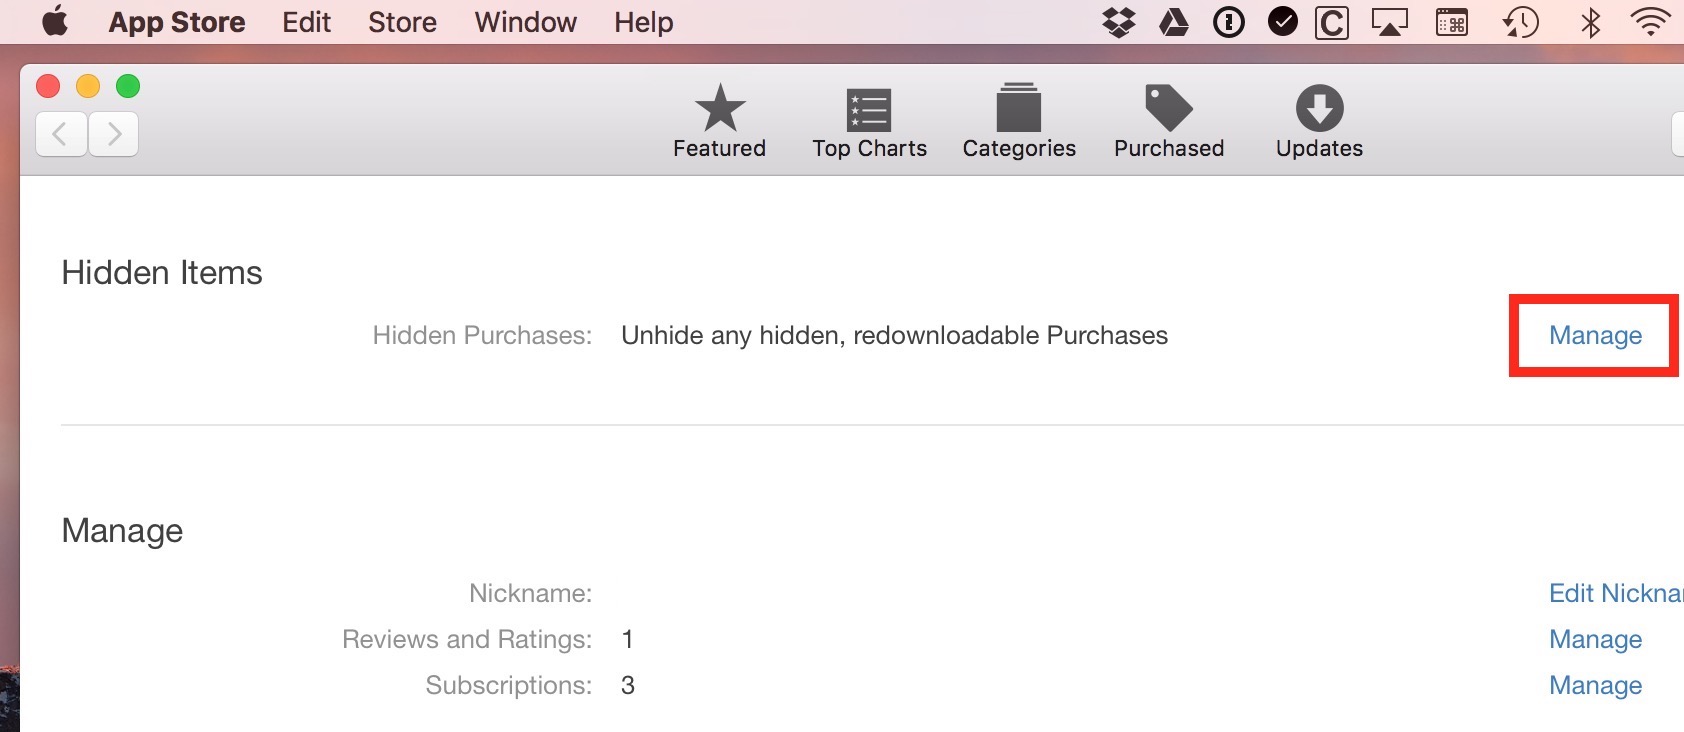Close the App Store window
Viewport: 1684px width, 732px height.
pyautogui.click(x=48, y=86)
